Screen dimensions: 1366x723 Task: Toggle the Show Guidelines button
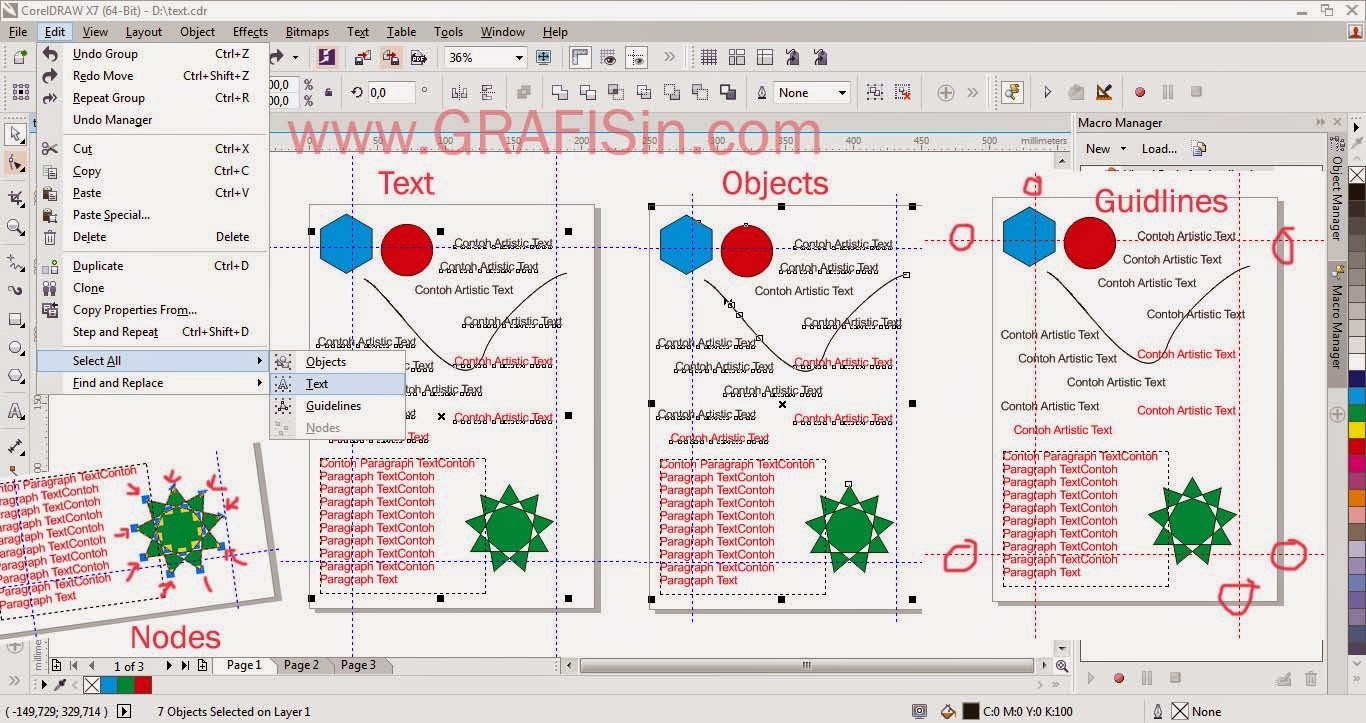coord(637,58)
